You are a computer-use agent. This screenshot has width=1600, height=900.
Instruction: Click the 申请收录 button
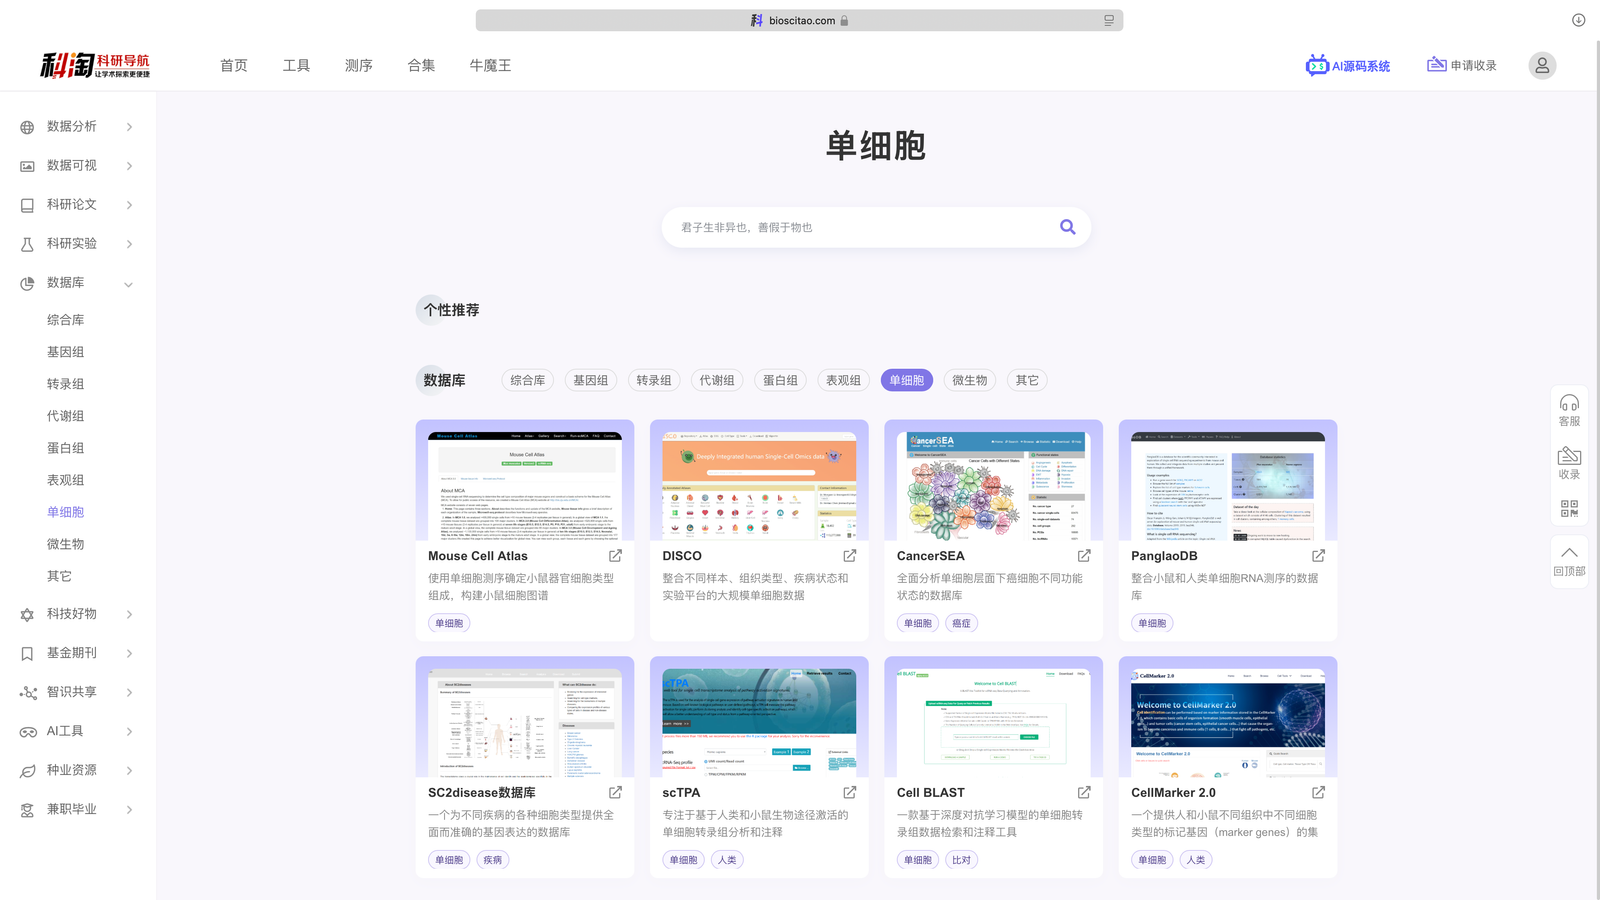[1462, 66]
